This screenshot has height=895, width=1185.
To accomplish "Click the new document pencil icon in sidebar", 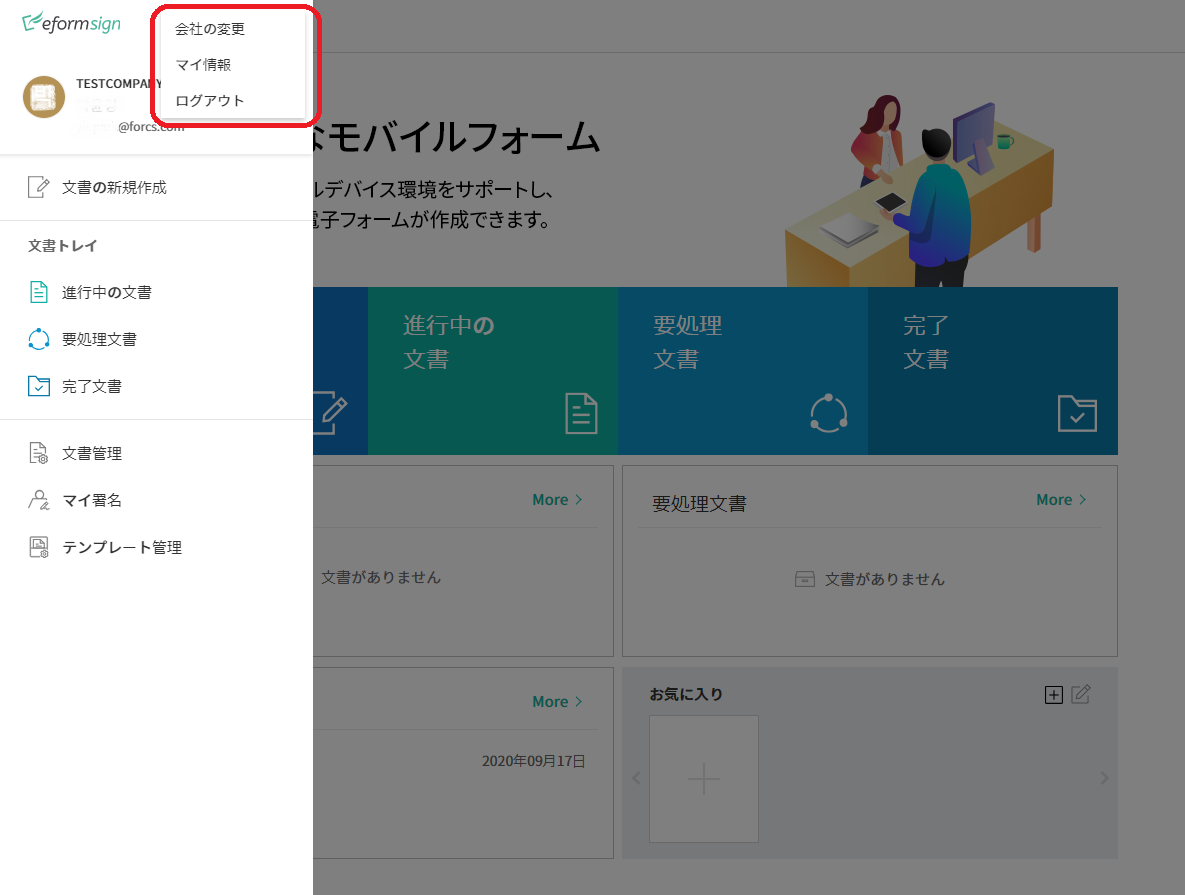I will pyautogui.click(x=39, y=187).
